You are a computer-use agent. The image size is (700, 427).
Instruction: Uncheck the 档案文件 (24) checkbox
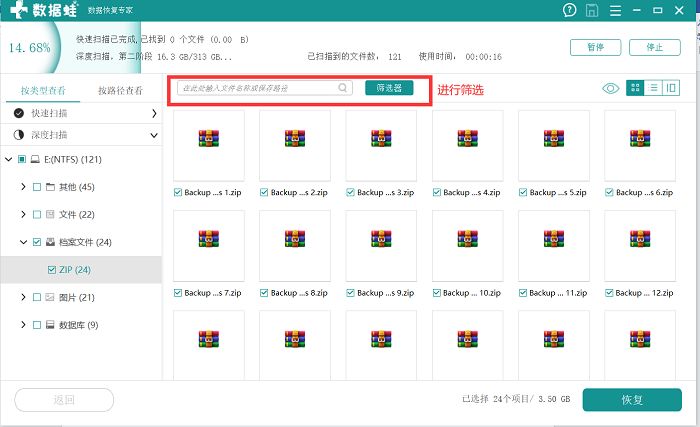[37, 242]
